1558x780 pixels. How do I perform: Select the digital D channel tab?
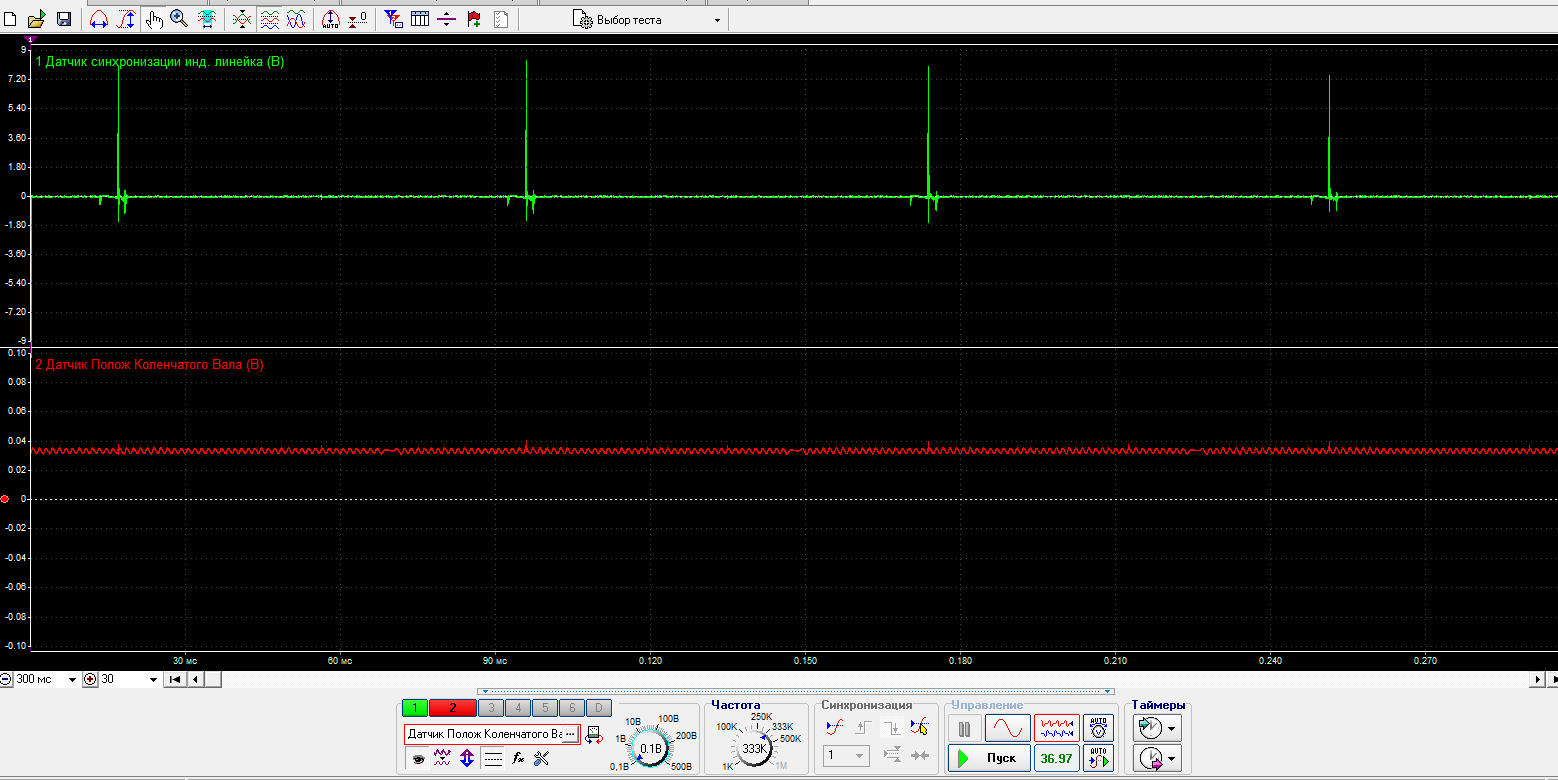[x=599, y=708]
